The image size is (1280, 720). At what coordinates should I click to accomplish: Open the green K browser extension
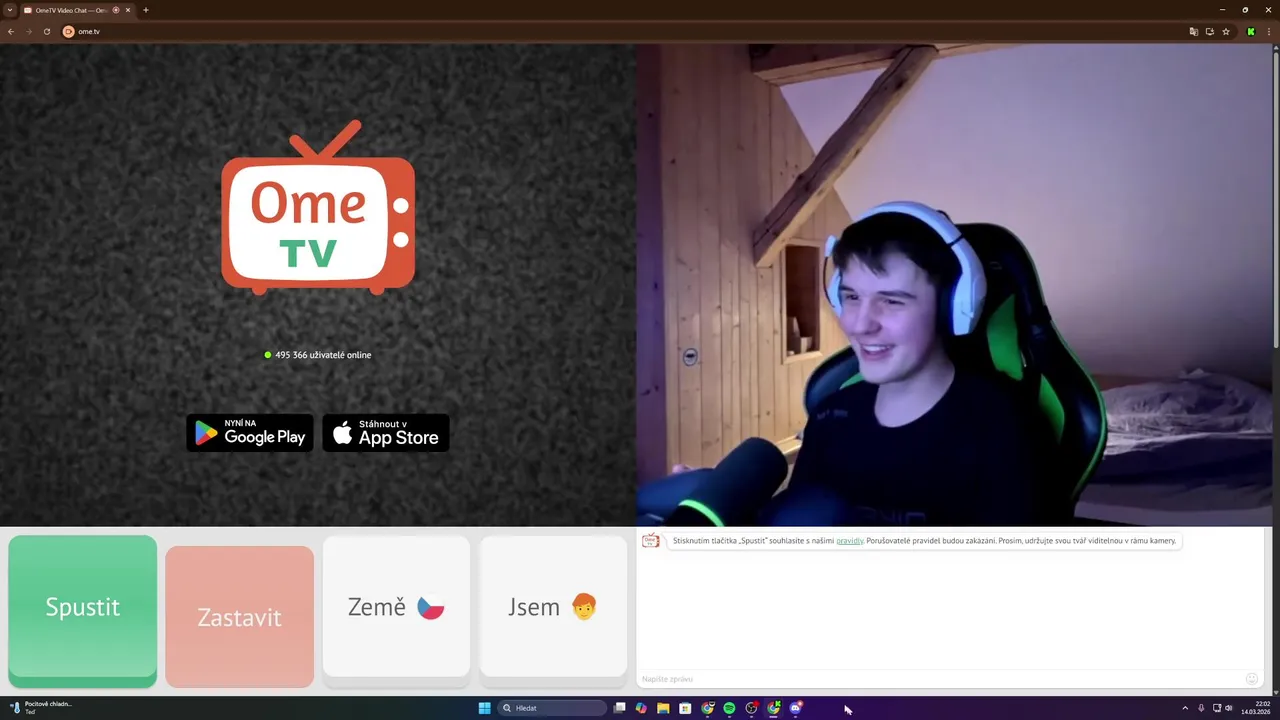tap(1251, 31)
